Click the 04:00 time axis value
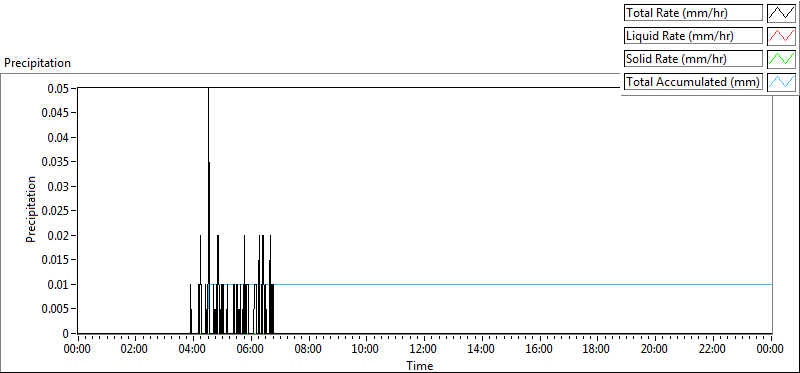 pos(192,349)
